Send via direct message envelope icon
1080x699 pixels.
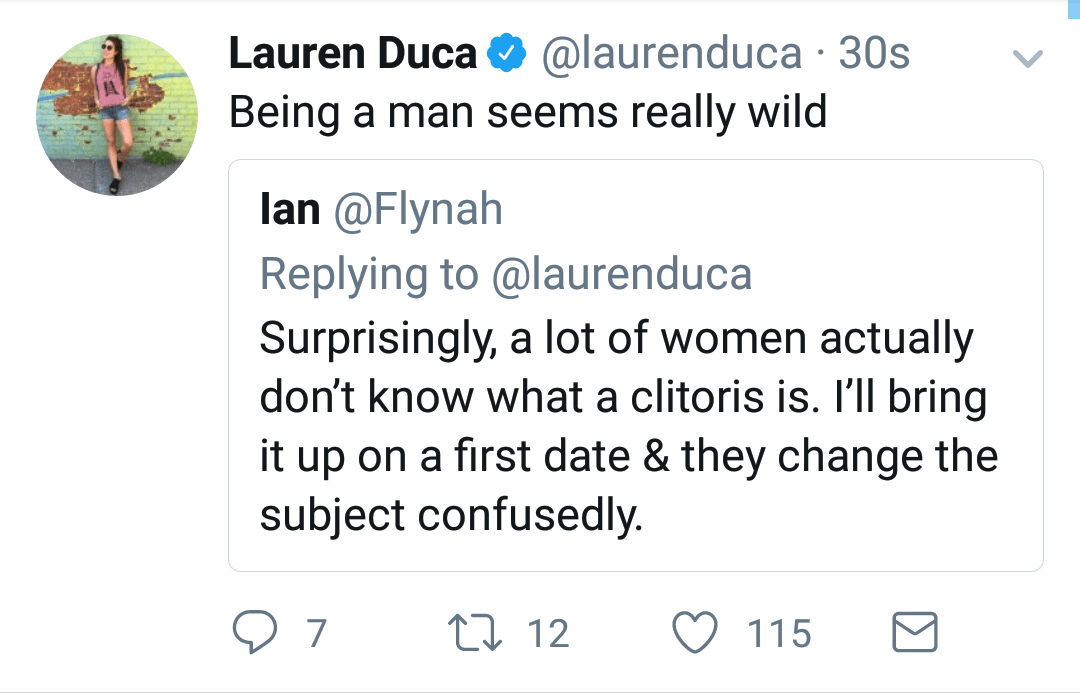[914, 633]
